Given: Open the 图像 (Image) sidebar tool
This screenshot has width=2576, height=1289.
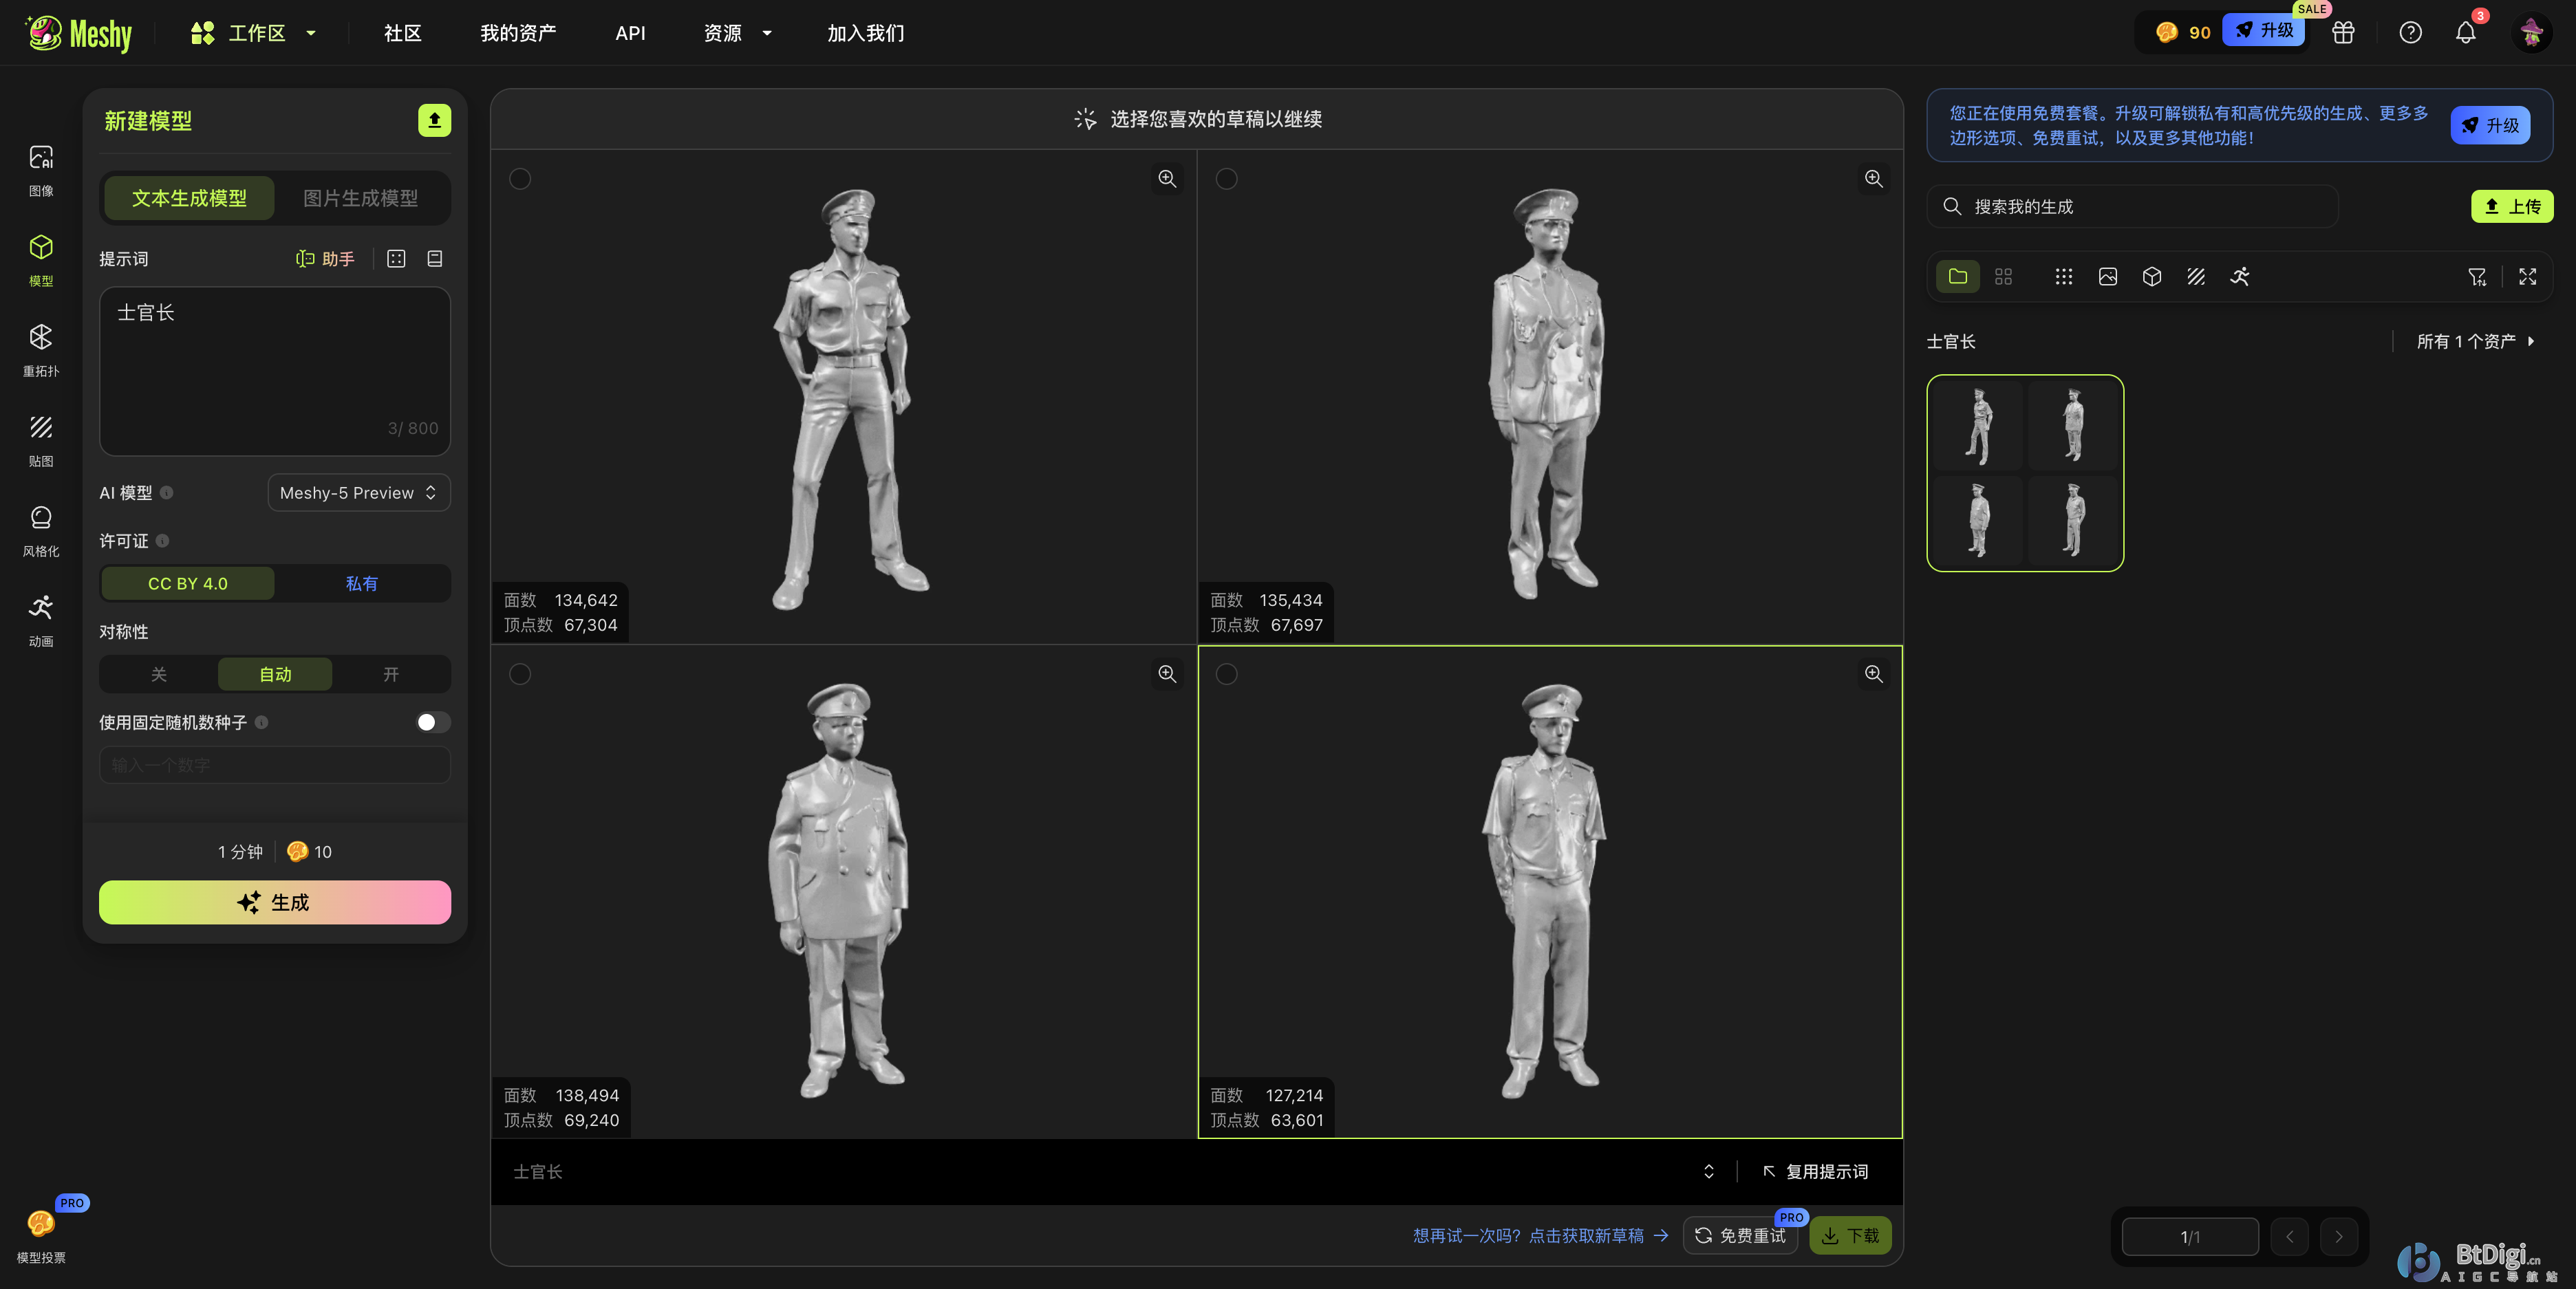Looking at the screenshot, I should [41, 169].
